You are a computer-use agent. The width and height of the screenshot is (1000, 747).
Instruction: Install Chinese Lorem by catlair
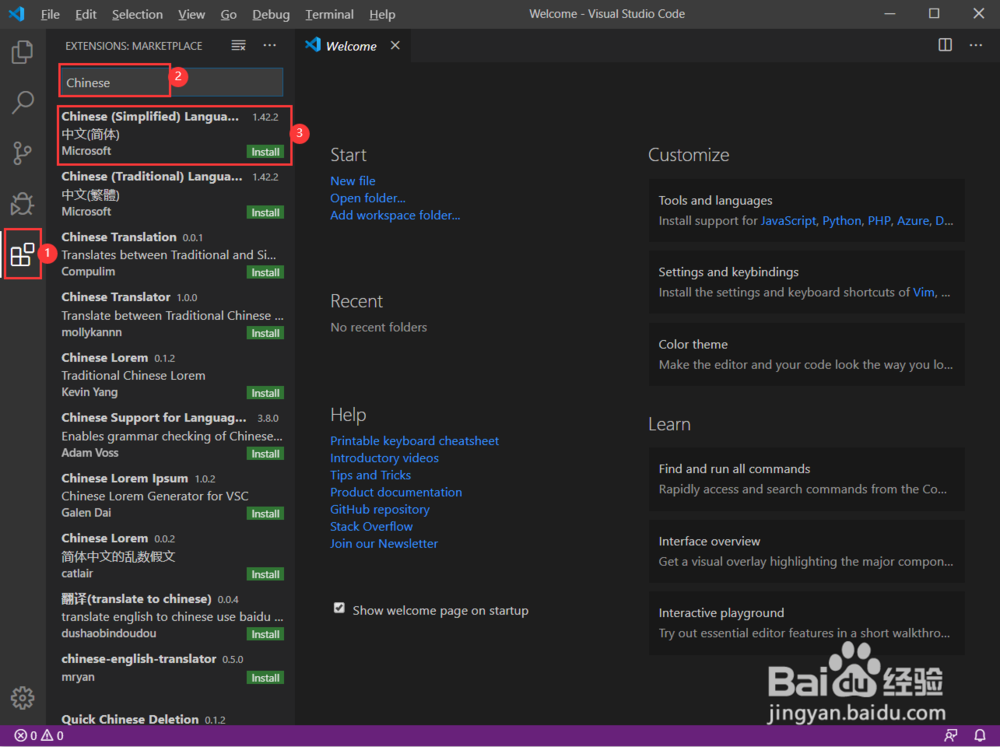pyautogui.click(x=265, y=574)
